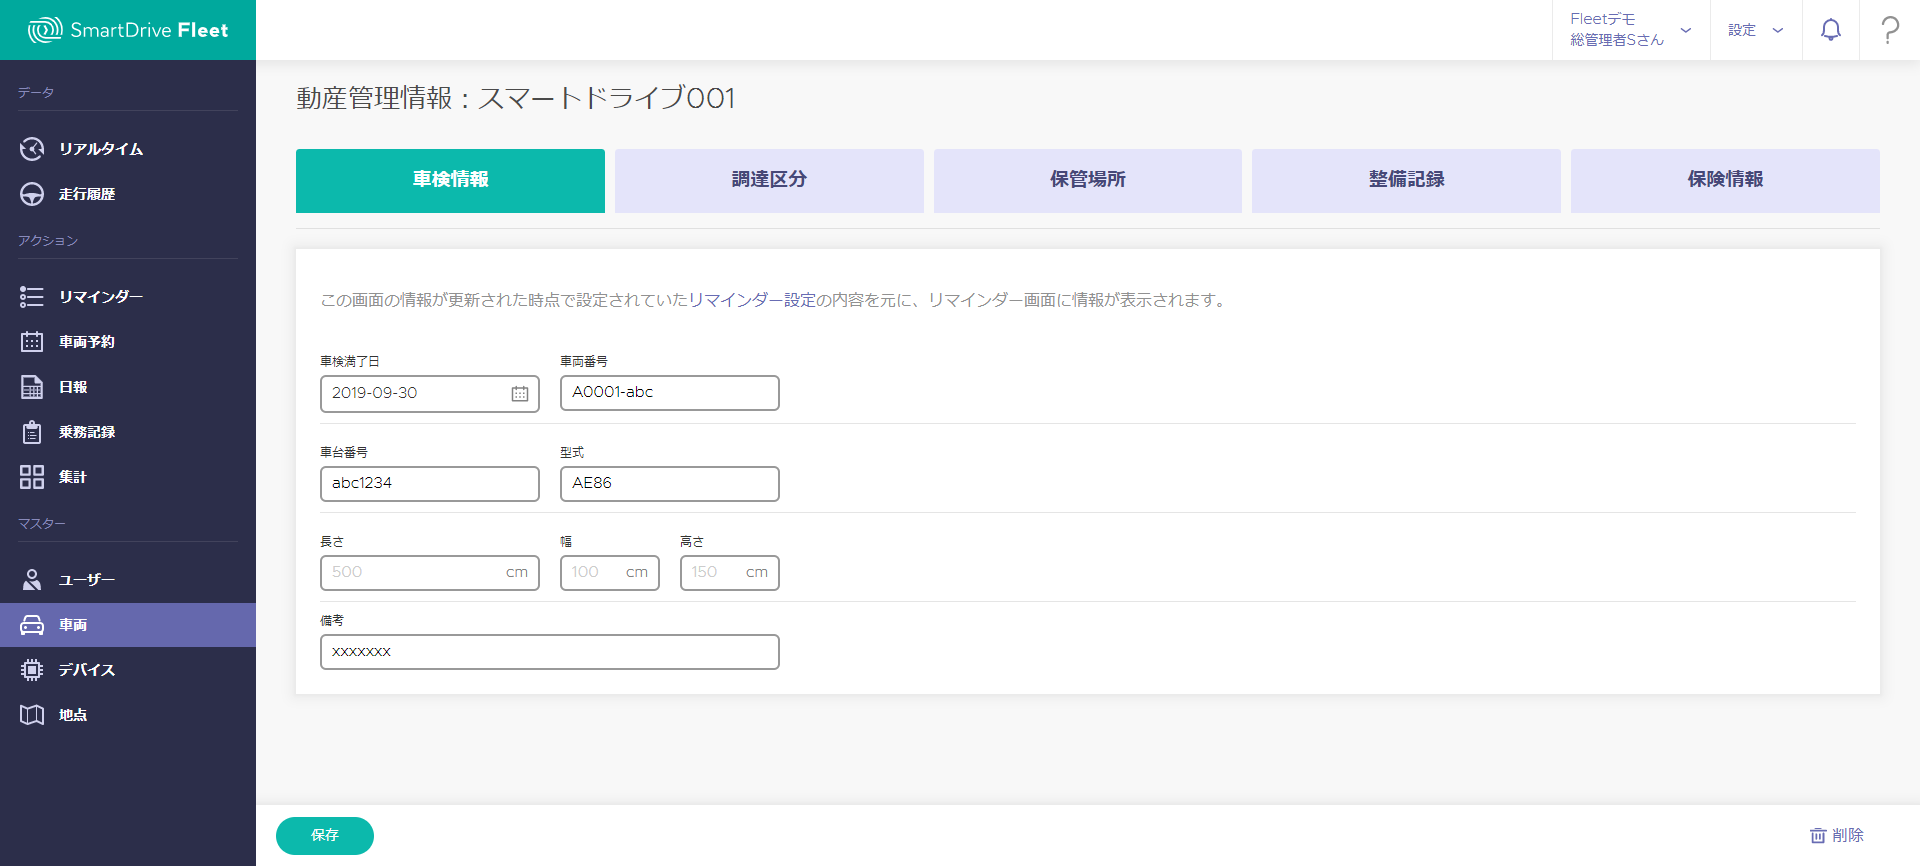The width and height of the screenshot is (1920, 866).
Task: Expand the 設定 dropdown menu
Action: tap(1756, 30)
